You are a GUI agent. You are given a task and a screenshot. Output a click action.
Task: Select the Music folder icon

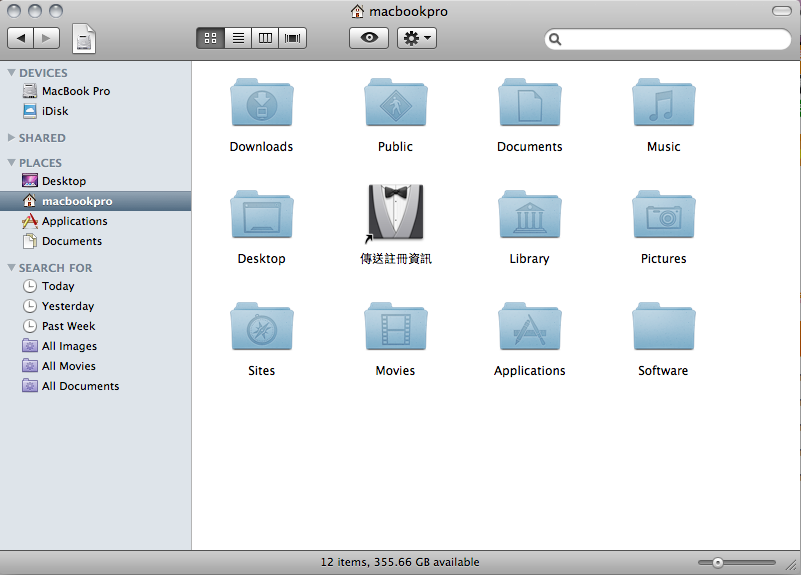click(x=664, y=102)
